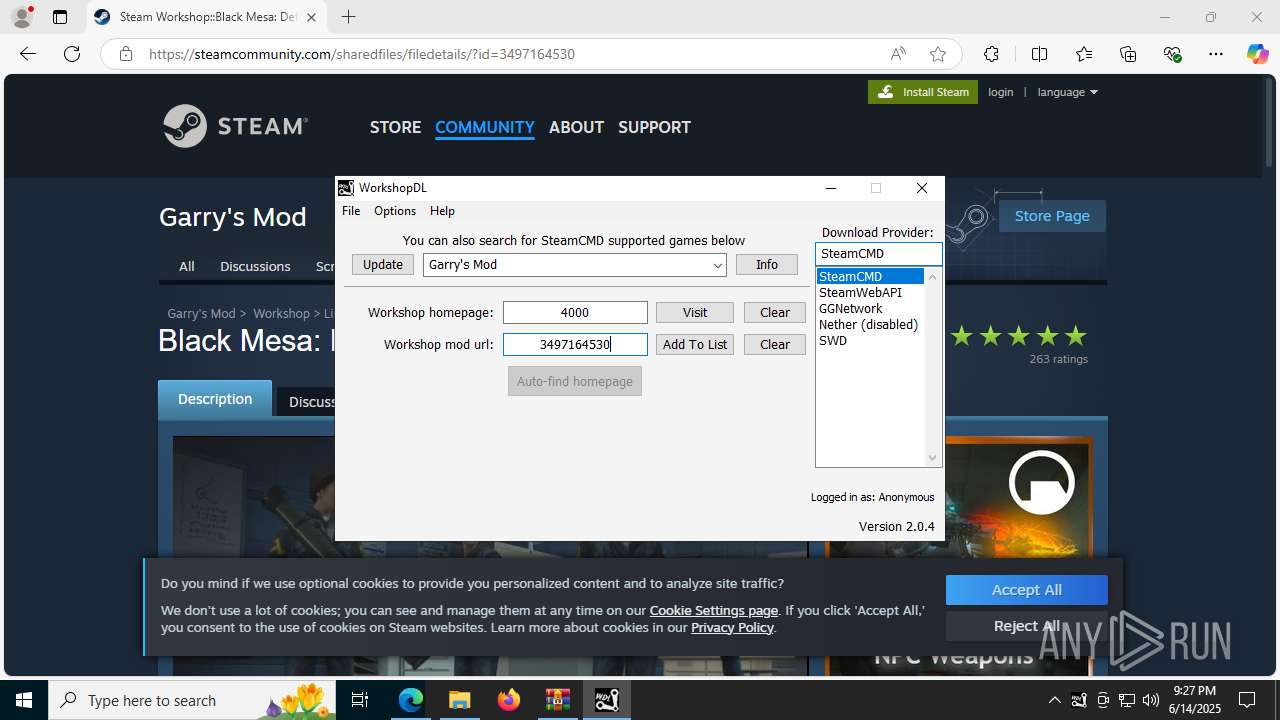
Task: Switch to the Garry's Mod All tab
Action: click(186, 266)
